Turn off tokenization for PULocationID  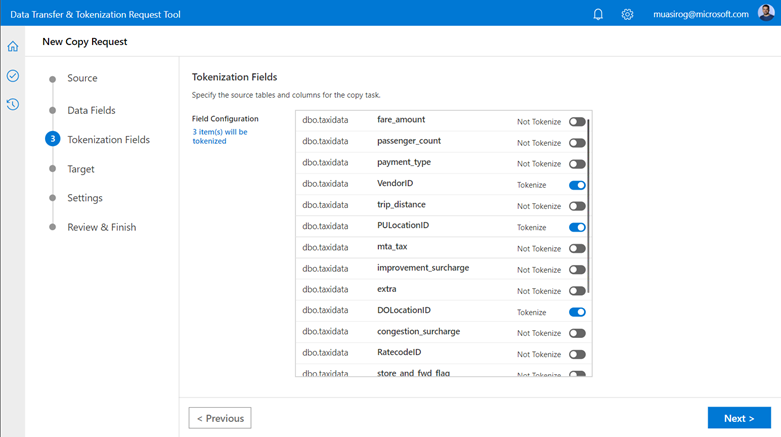(x=577, y=227)
